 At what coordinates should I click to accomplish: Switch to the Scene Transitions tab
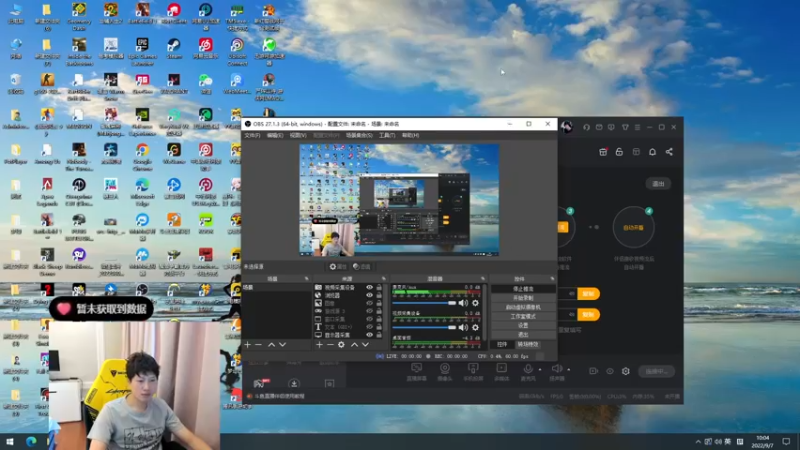click(x=528, y=344)
